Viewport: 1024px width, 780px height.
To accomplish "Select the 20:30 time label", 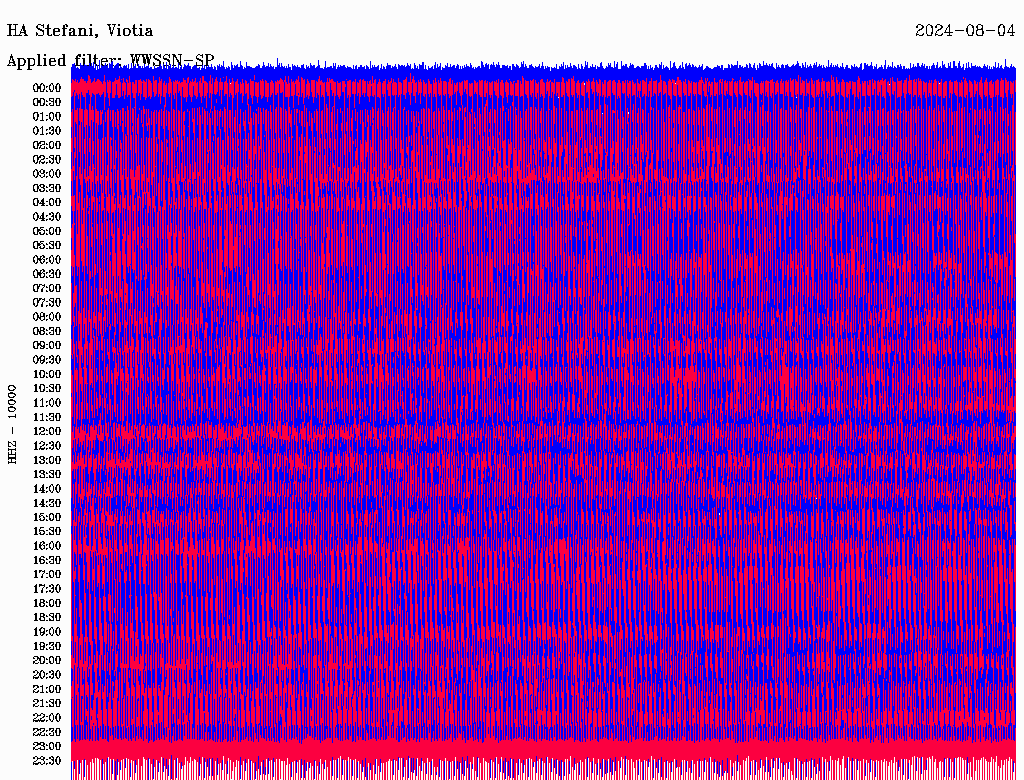I will tap(47, 675).
